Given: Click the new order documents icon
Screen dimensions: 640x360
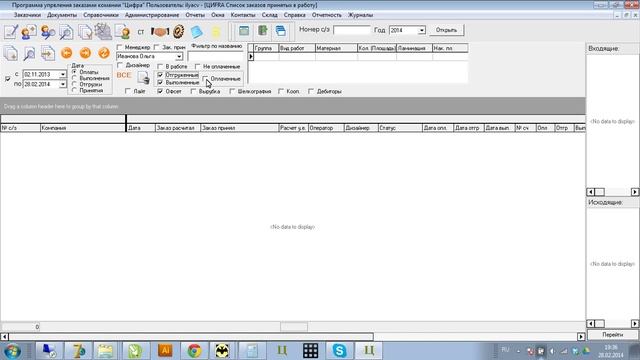Looking at the screenshot, I should (x=11, y=53).
